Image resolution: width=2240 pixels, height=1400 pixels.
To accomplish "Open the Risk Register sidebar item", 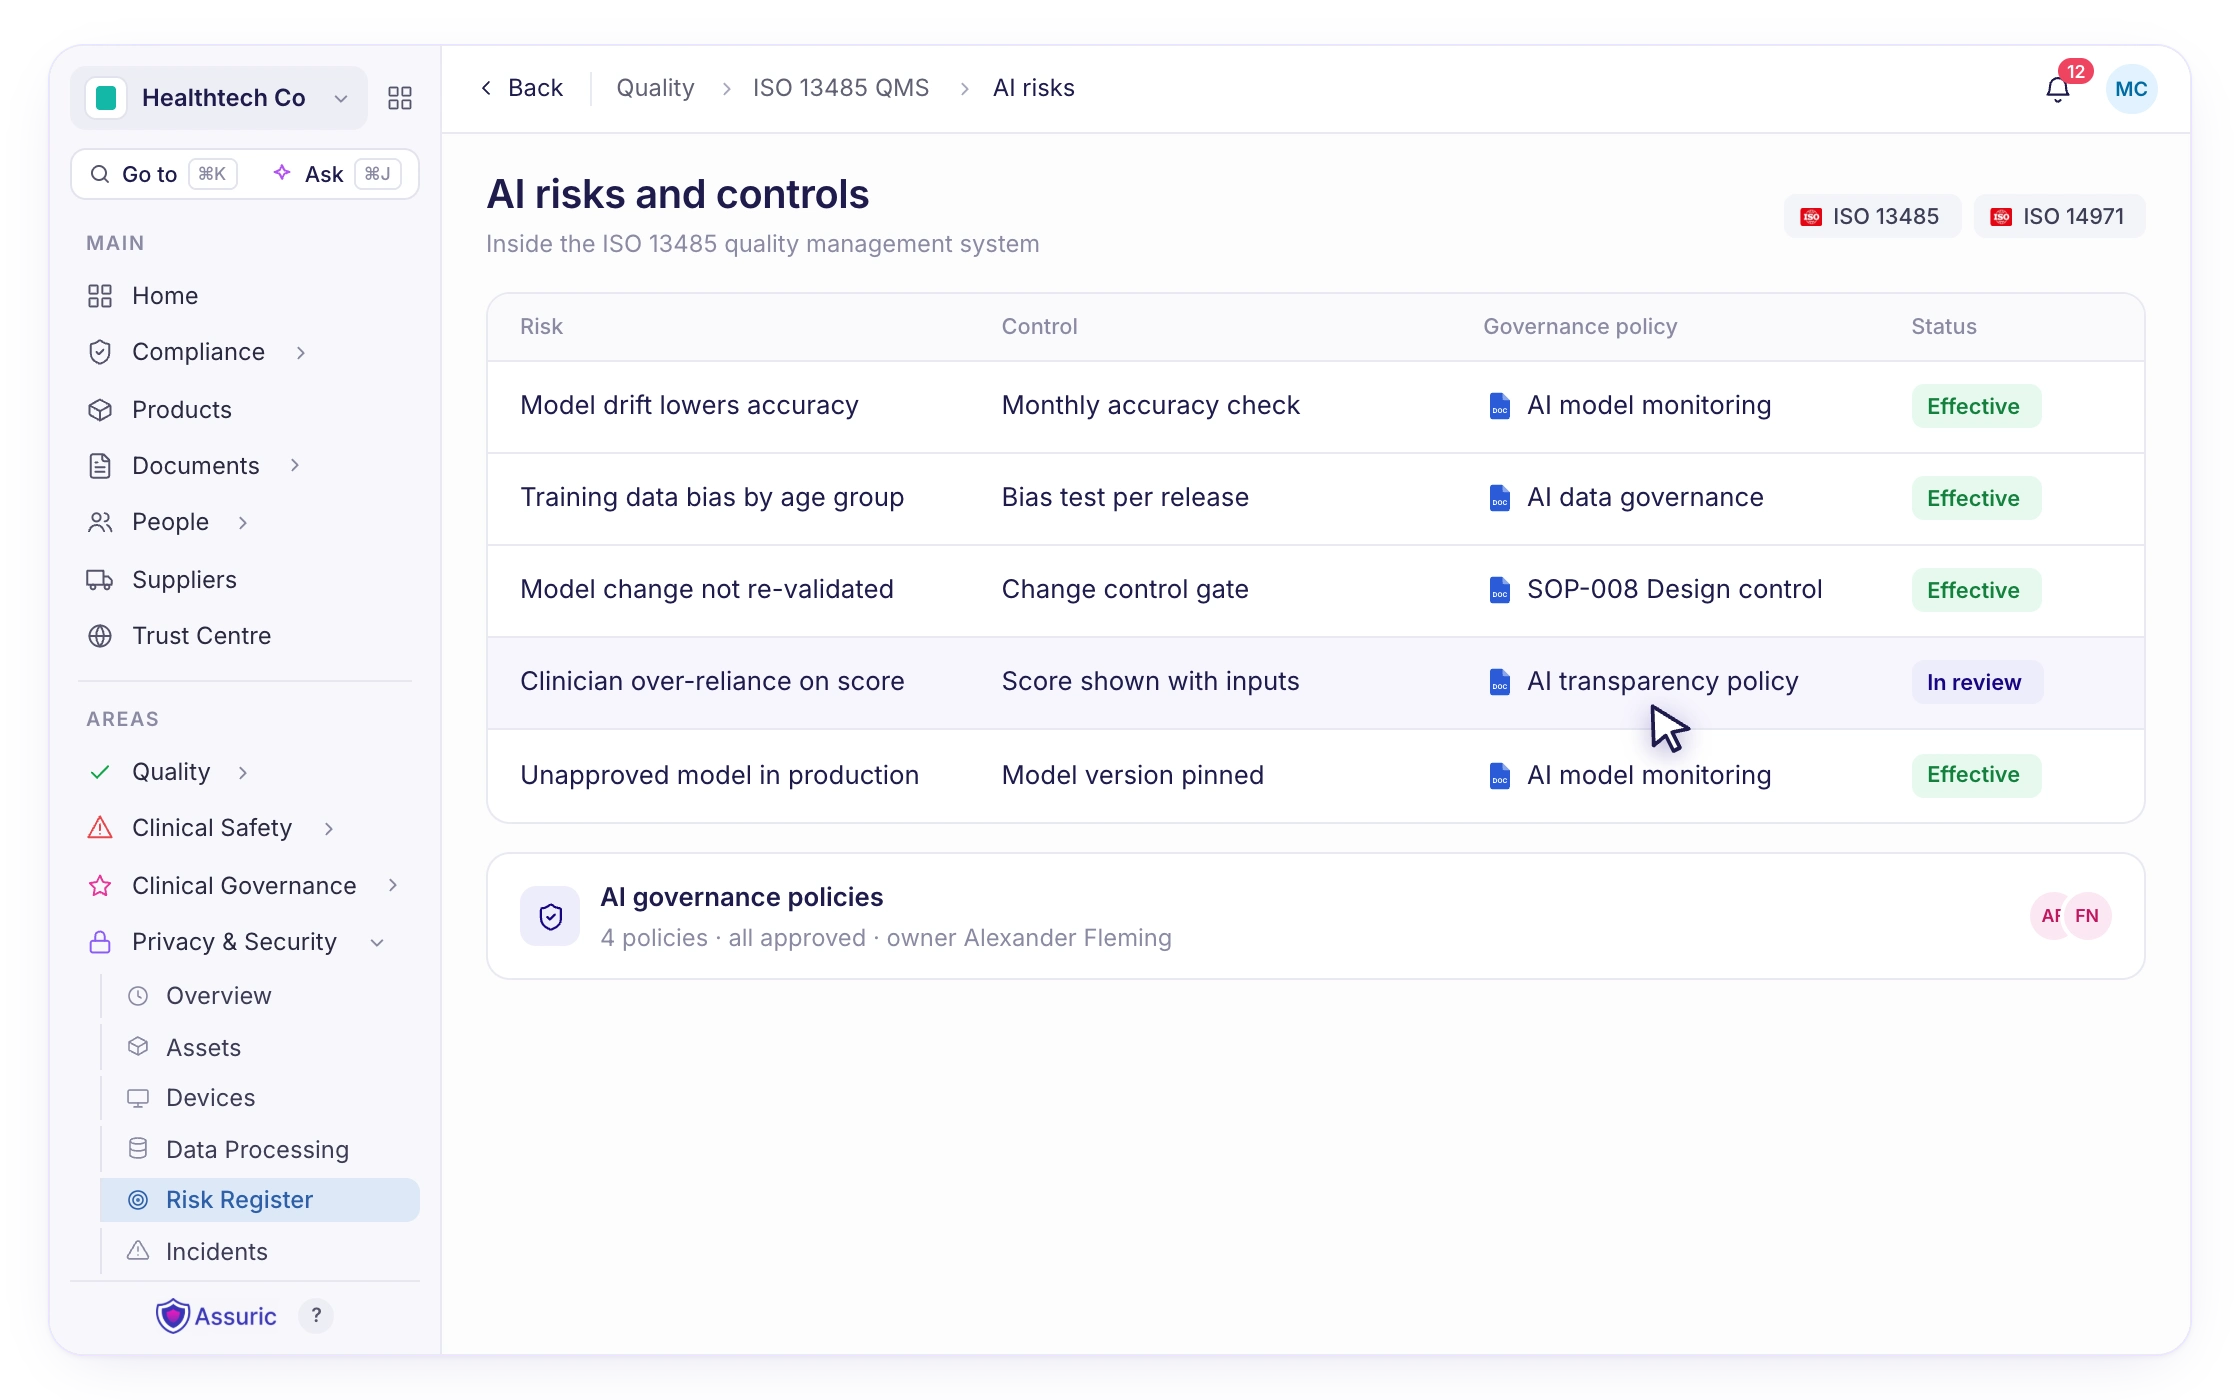I will (x=260, y=1200).
